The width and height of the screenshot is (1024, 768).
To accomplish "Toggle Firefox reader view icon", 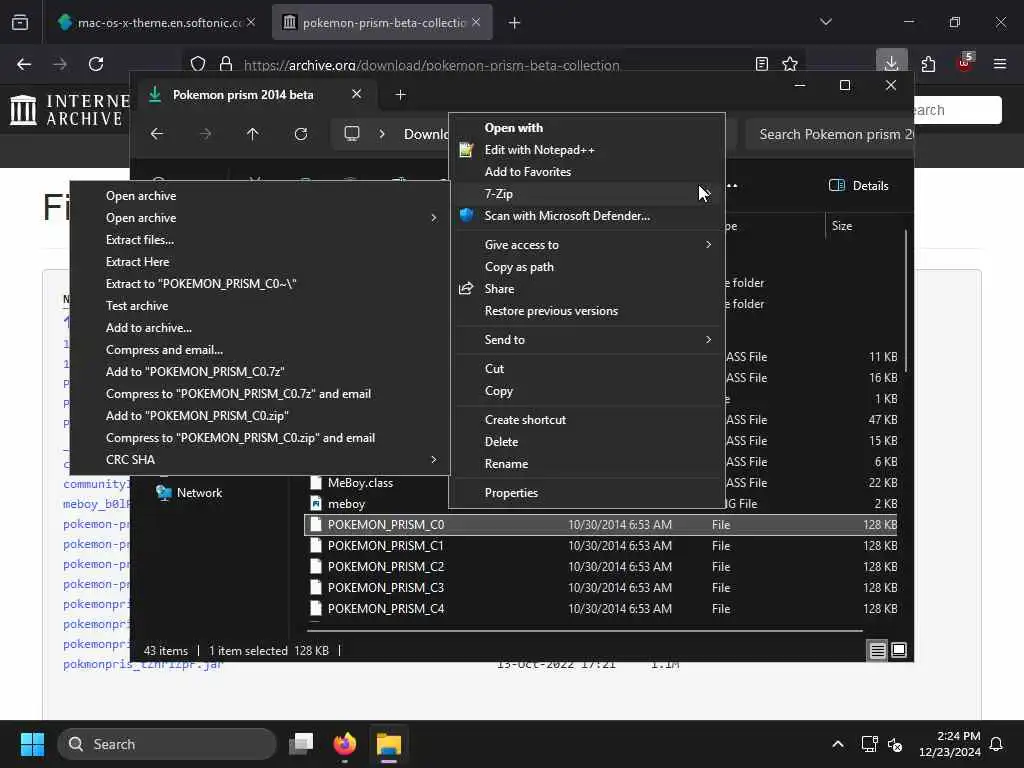I will pos(761,64).
